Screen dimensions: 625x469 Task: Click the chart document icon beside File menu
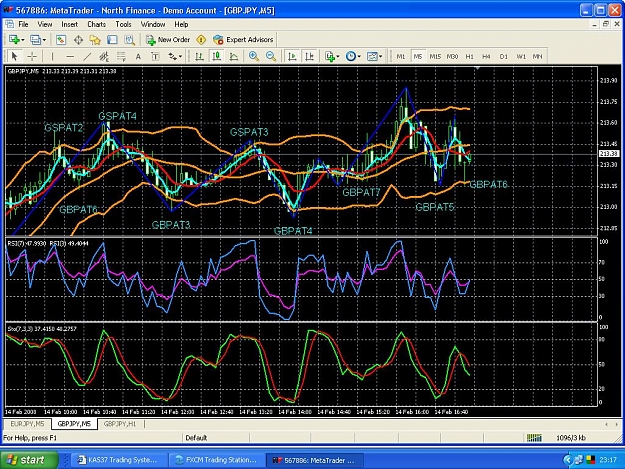coord(10,24)
